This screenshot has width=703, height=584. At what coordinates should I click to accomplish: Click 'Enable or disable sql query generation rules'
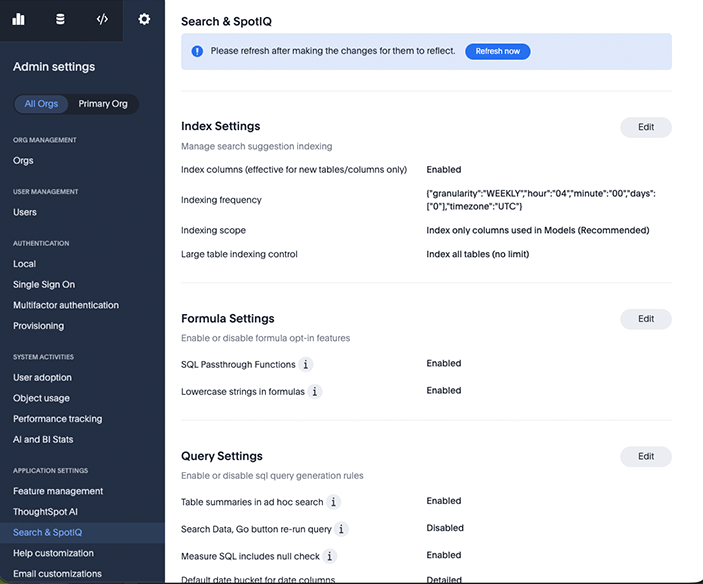click(272, 476)
